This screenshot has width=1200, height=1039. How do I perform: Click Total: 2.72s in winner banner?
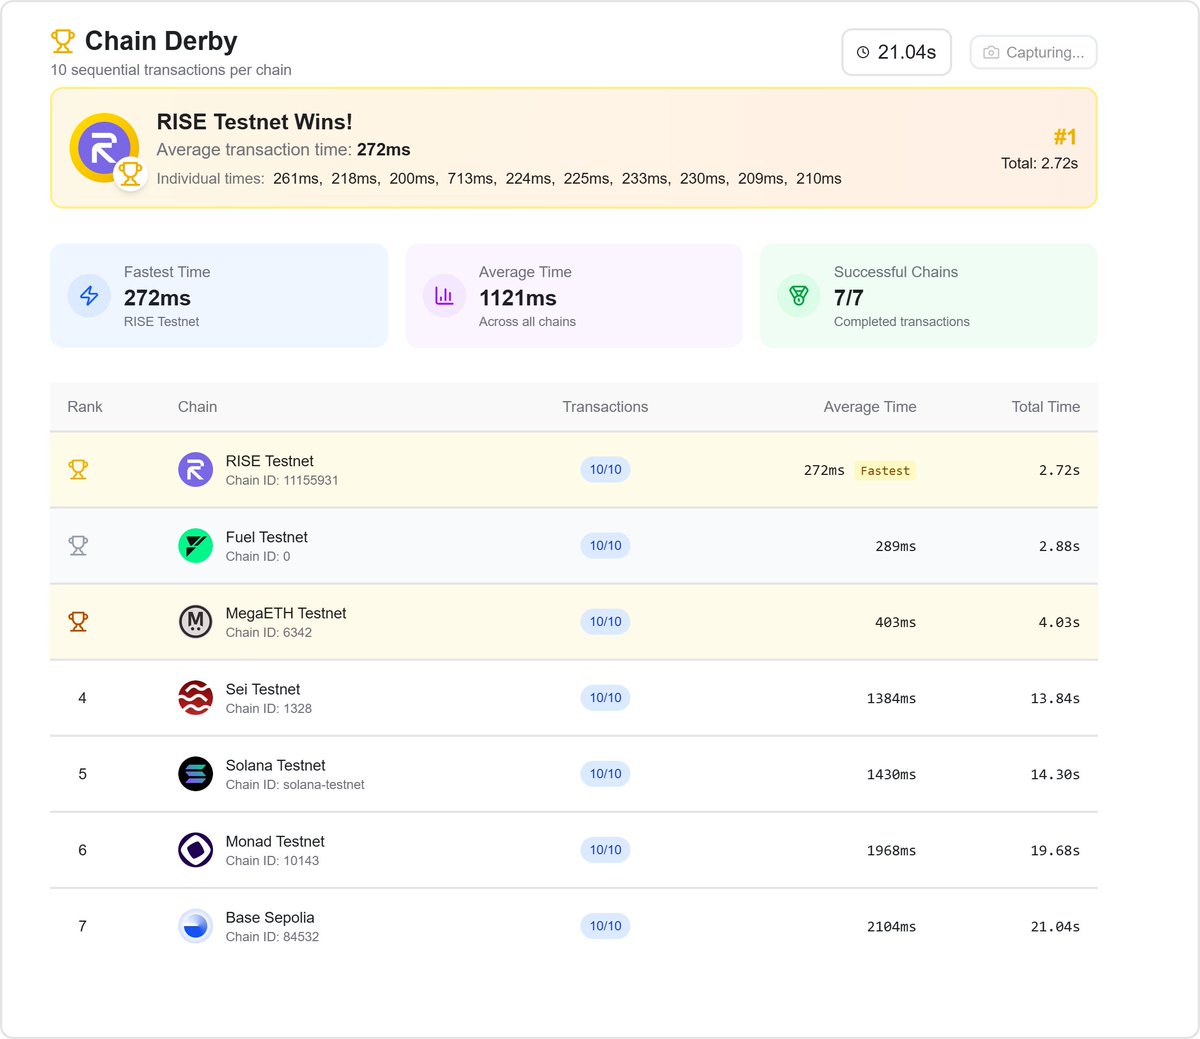pos(1039,163)
